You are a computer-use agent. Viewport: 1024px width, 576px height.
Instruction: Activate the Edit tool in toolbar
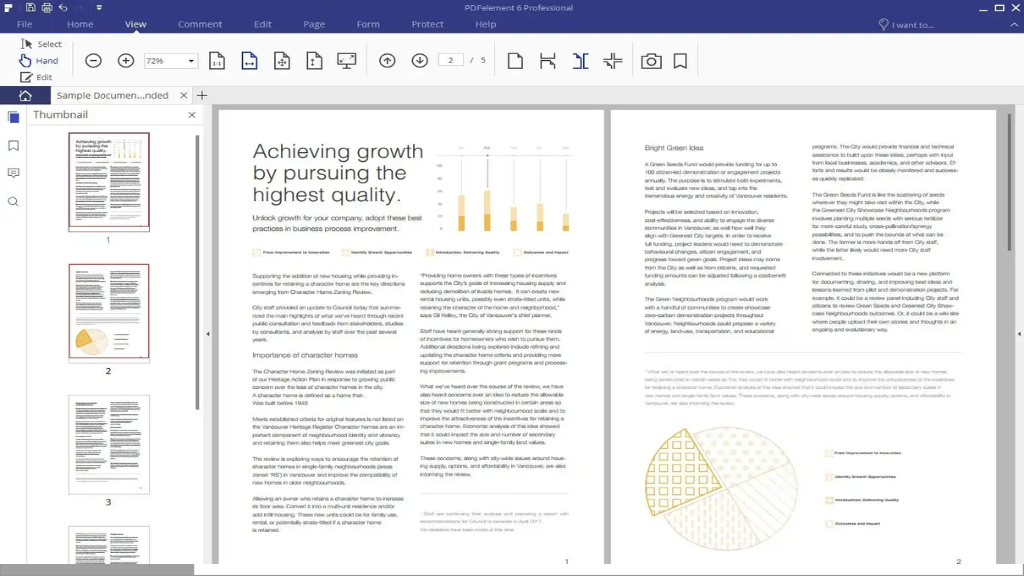(x=36, y=77)
